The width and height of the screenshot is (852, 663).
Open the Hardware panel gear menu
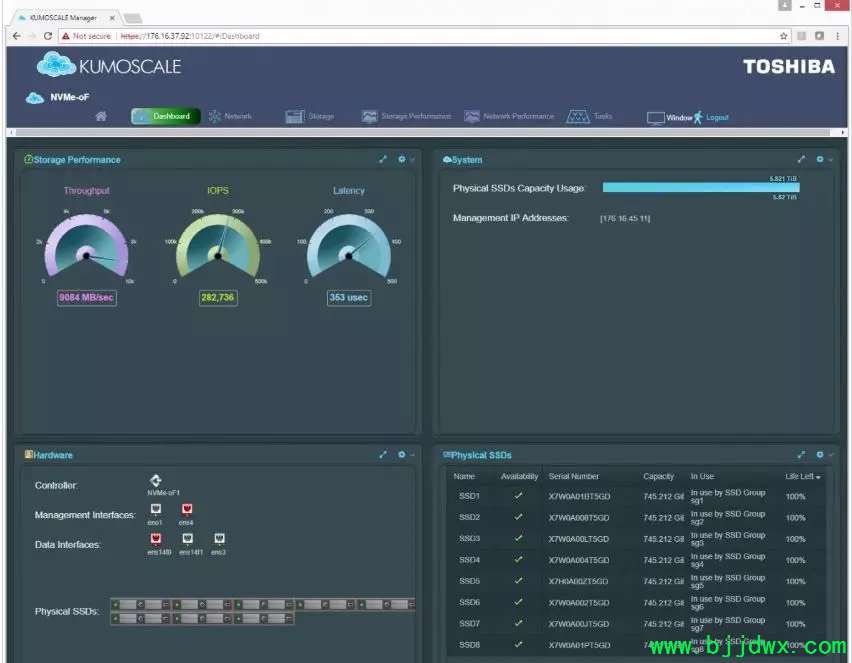(x=402, y=454)
